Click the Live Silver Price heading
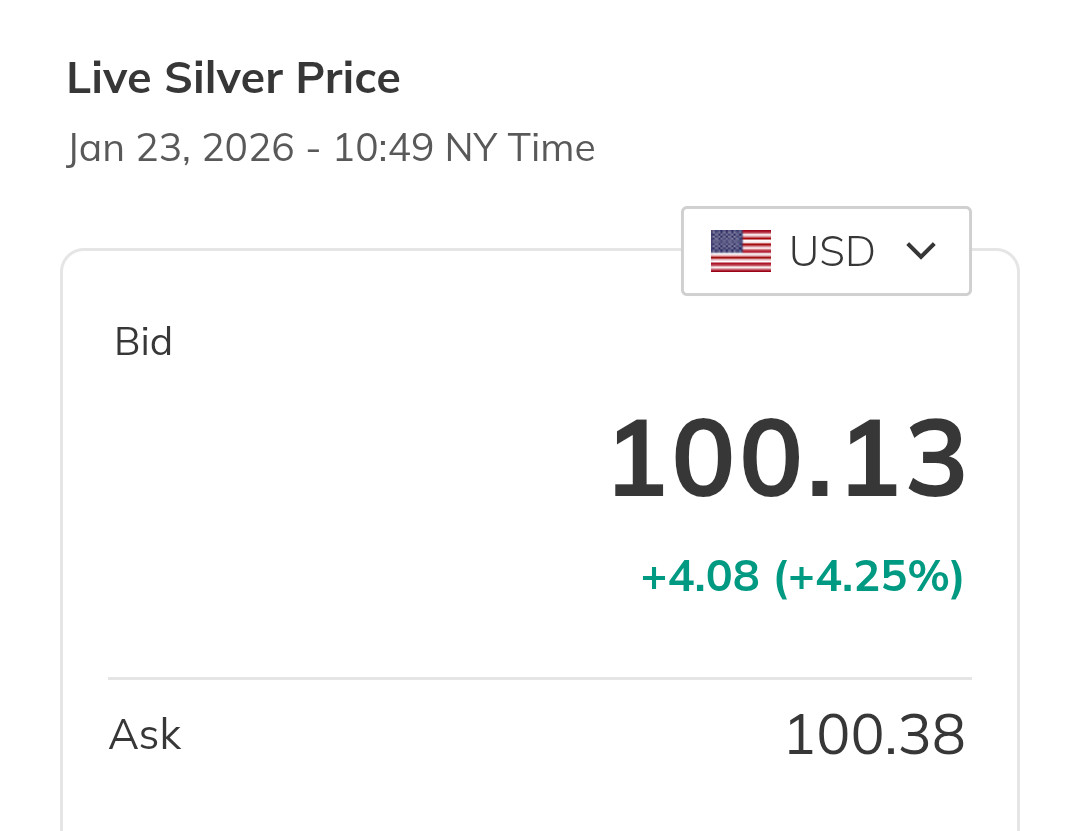The height and width of the screenshot is (831, 1080). point(233,78)
